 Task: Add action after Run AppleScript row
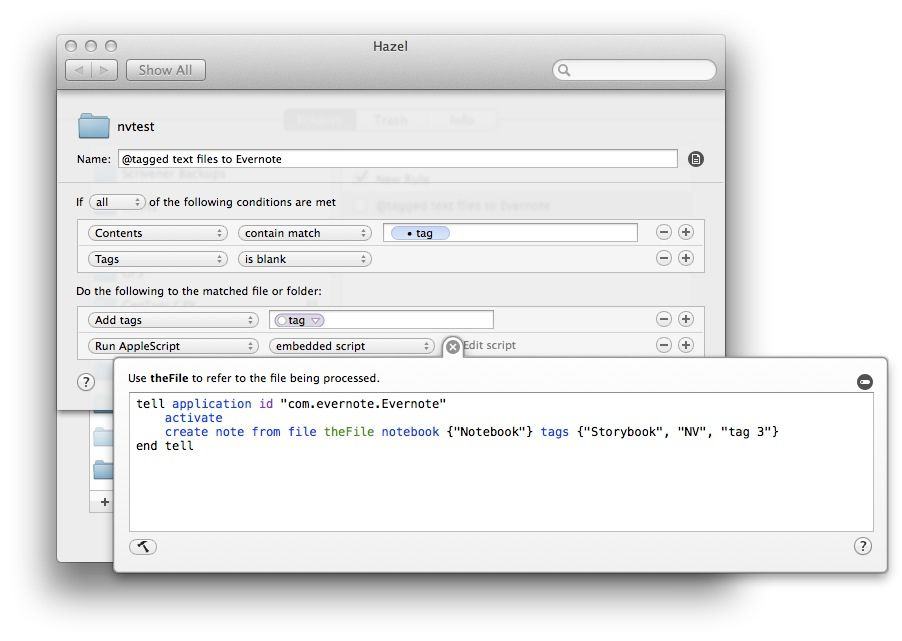click(686, 345)
